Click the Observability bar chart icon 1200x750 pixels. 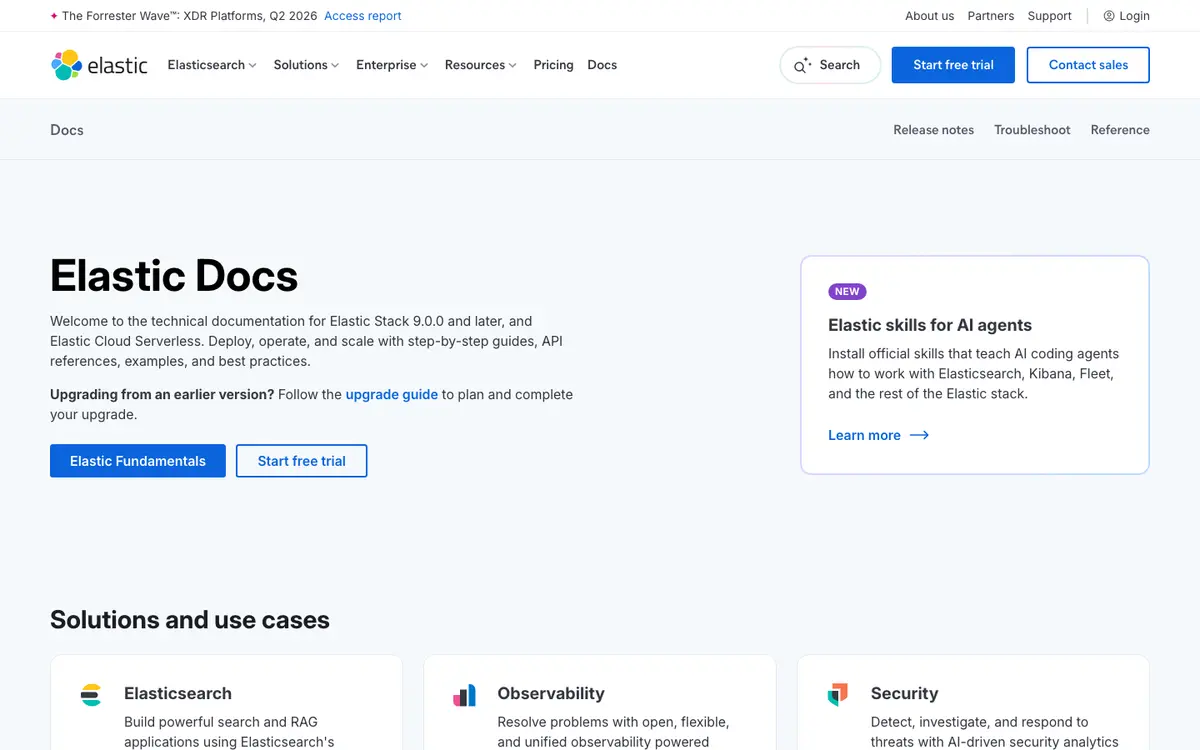(464, 695)
